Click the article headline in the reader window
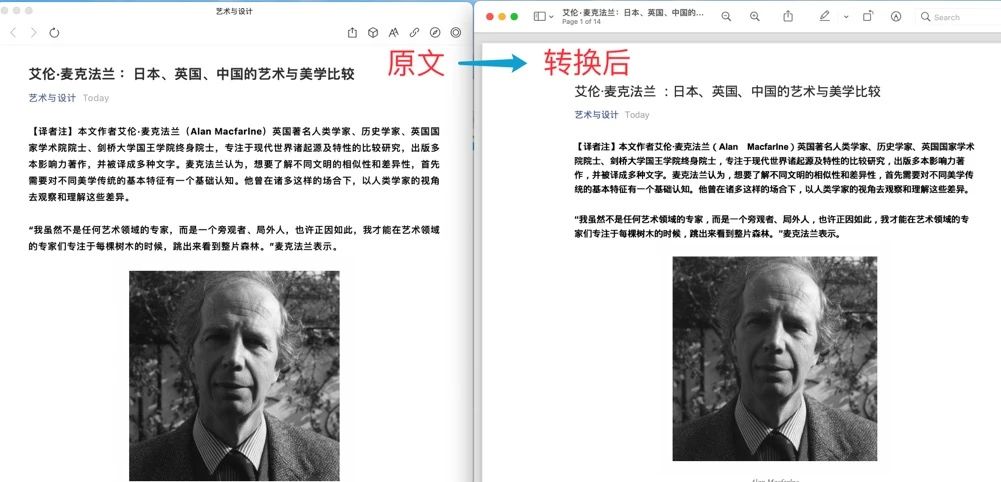Screen dimensions: 1001x482 click(x=192, y=74)
